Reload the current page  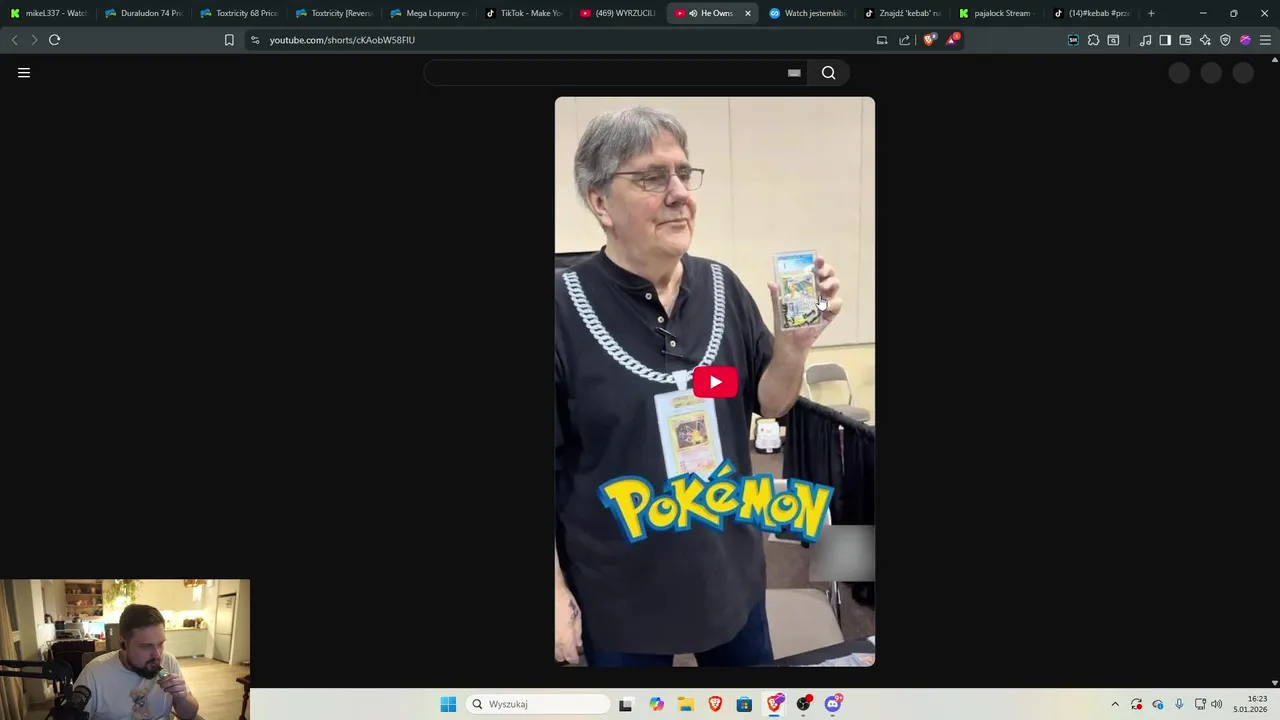55,40
